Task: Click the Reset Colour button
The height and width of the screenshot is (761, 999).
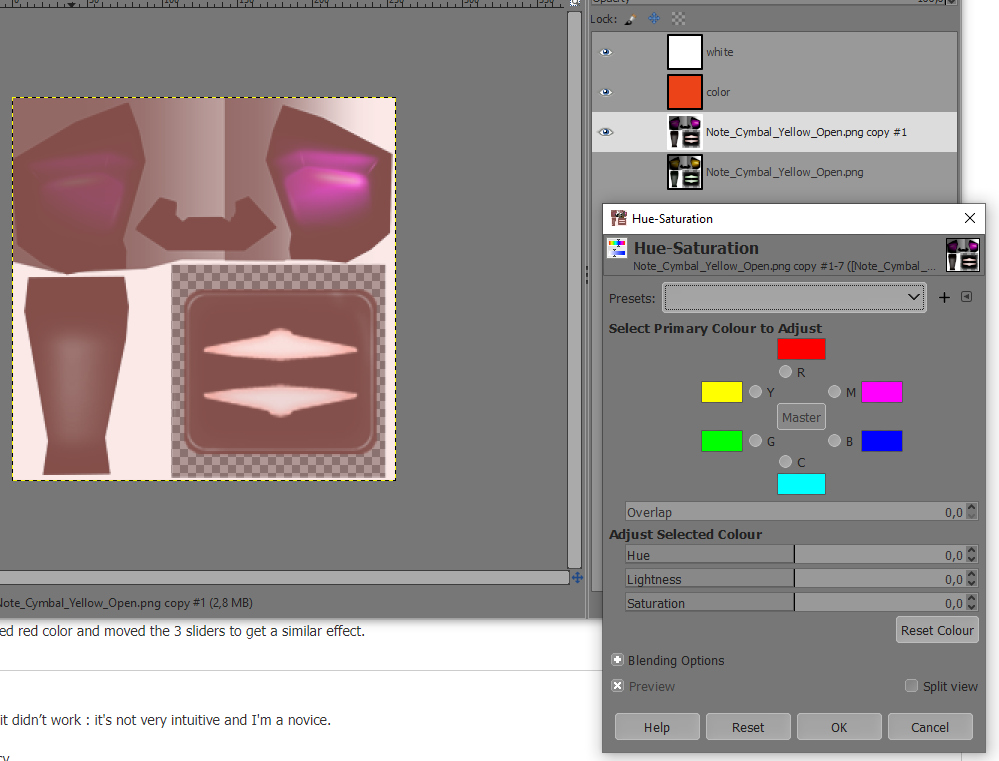Action: [937, 631]
